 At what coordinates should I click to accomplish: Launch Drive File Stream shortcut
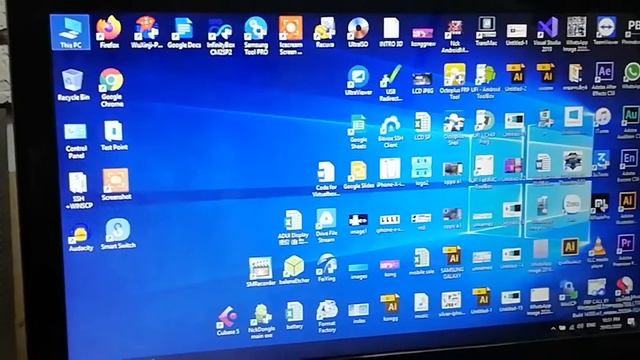(326, 225)
